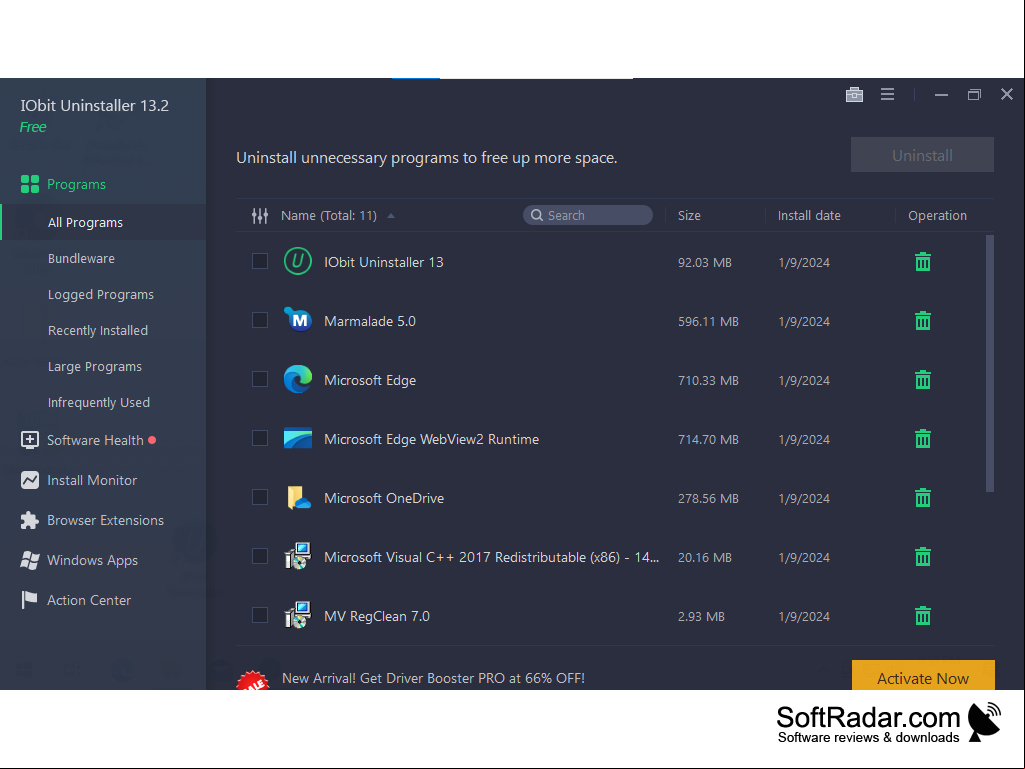Click the IObit Uninstaller 13 app icon
The width and height of the screenshot is (1025, 769).
click(297, 262)
